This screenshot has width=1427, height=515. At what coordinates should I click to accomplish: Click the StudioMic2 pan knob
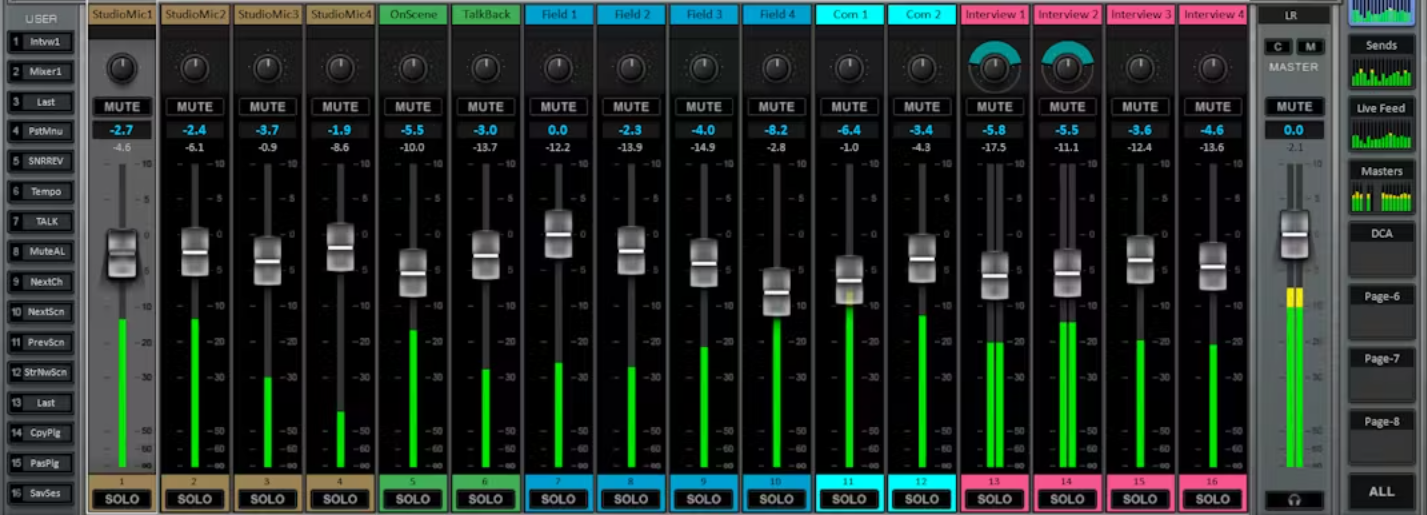point(194,68)
